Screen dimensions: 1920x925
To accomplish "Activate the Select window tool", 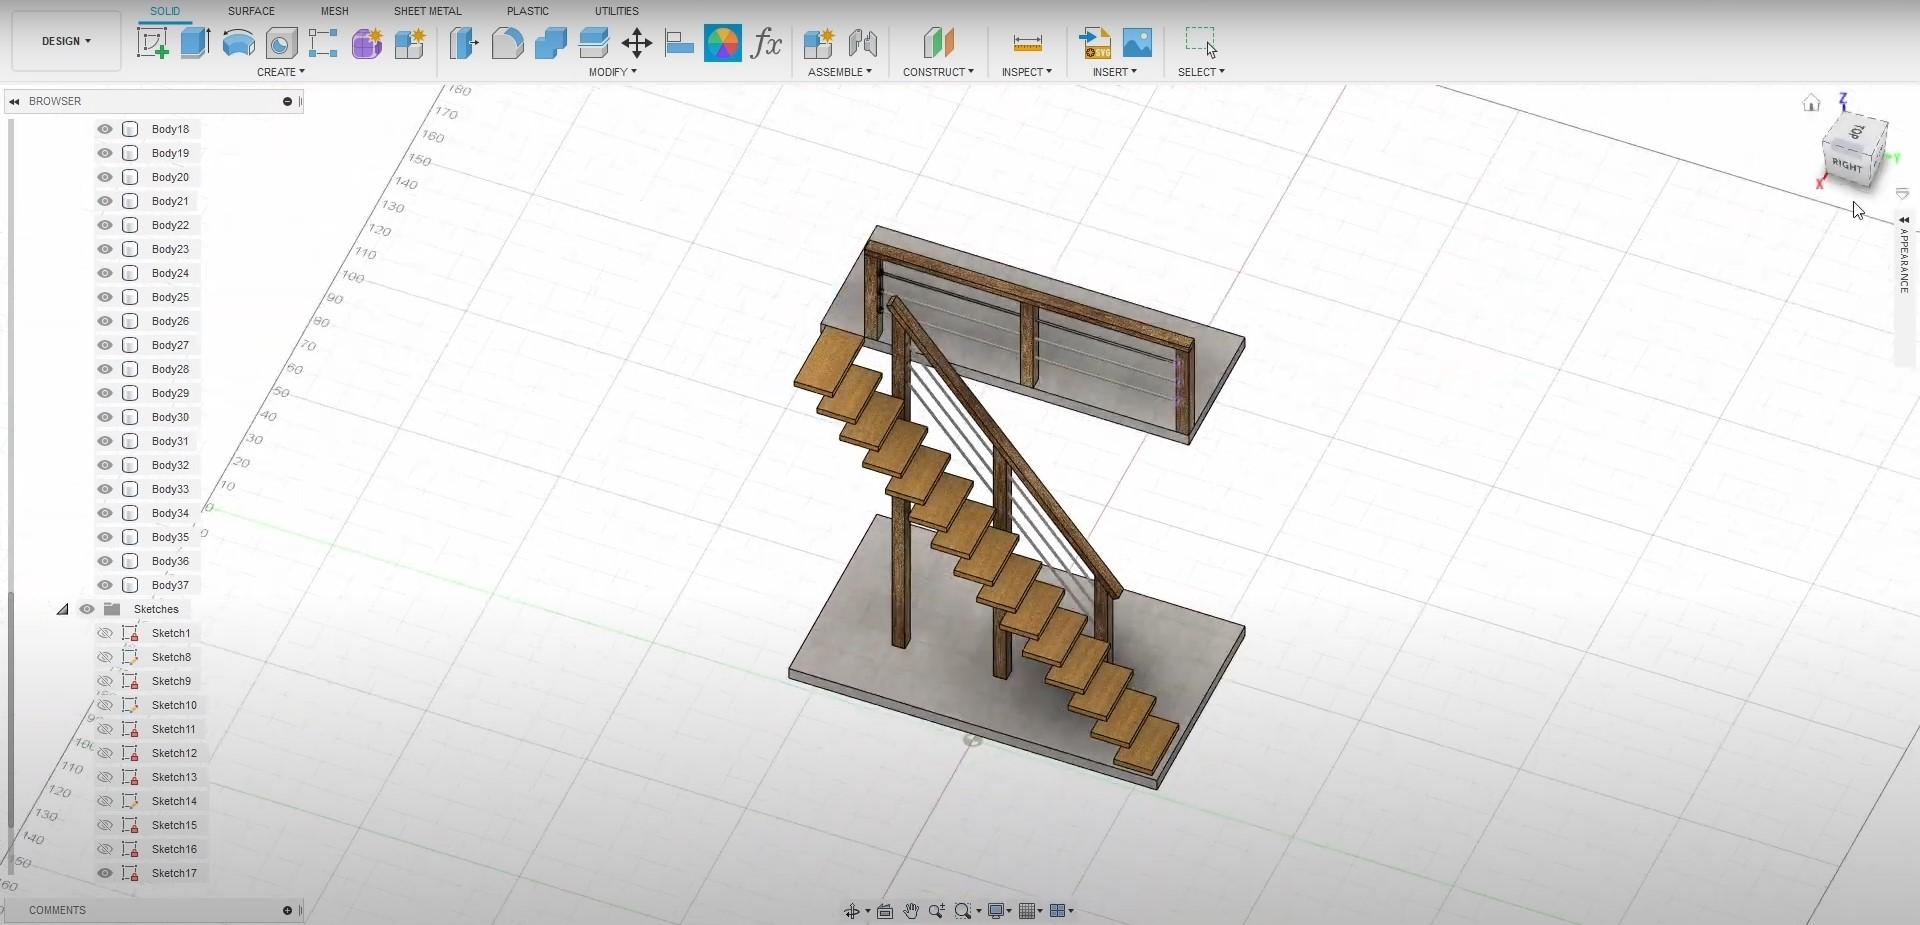I will (1201, 43).
